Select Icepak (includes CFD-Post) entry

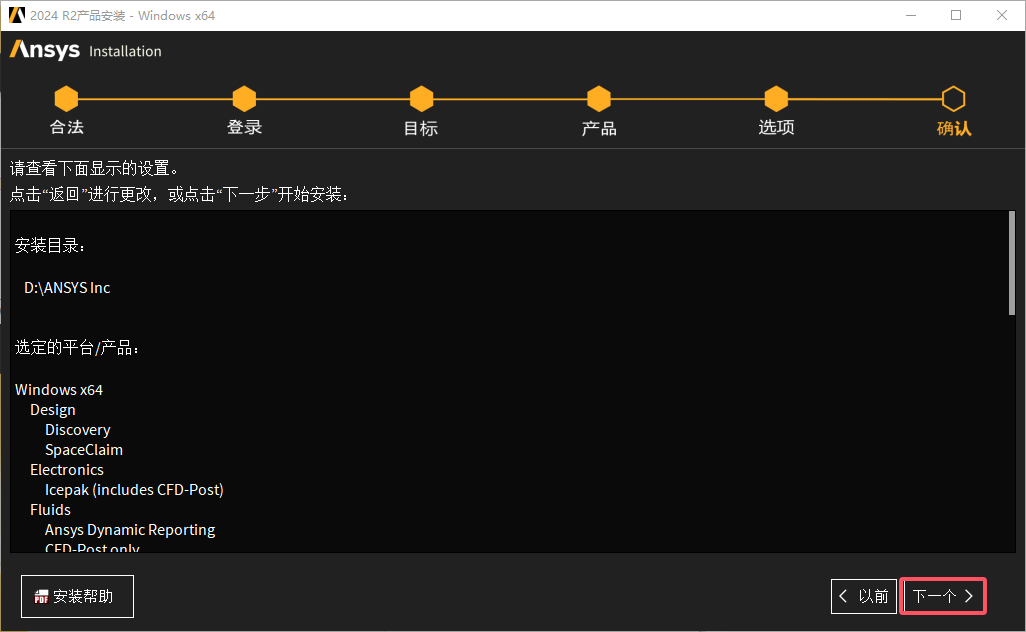point(134,489)
